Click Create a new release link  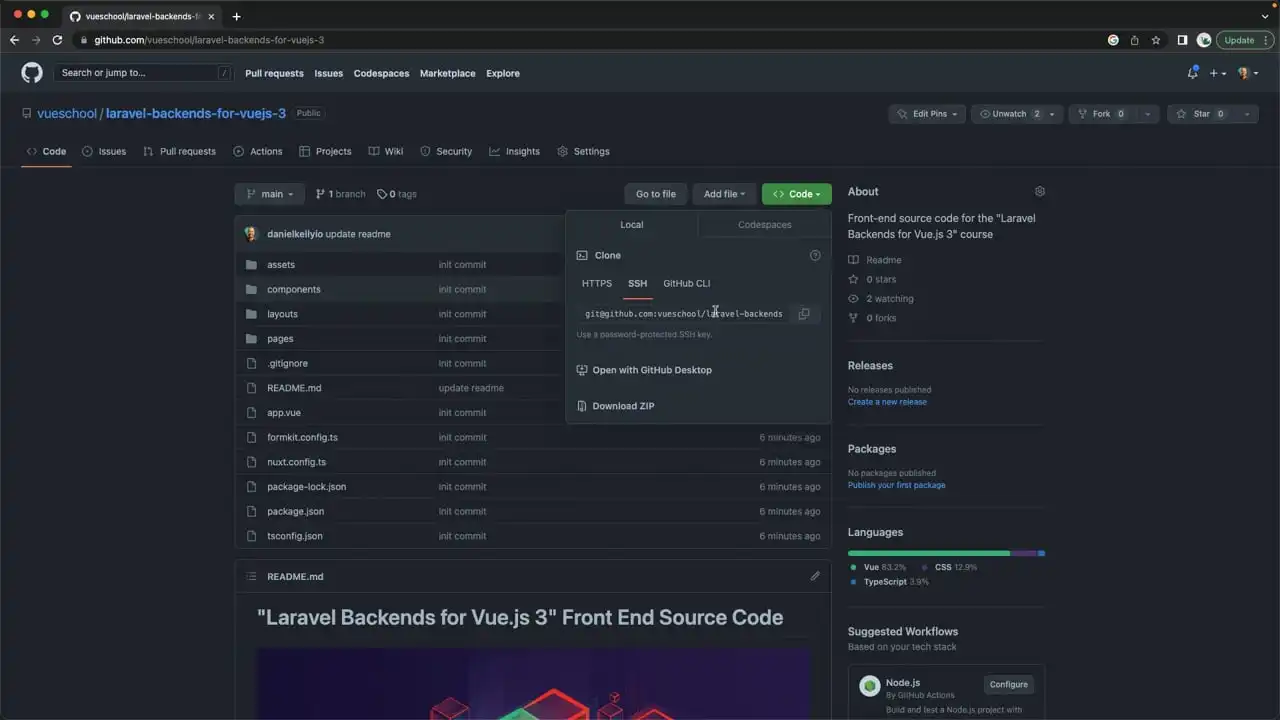[887, 402]
